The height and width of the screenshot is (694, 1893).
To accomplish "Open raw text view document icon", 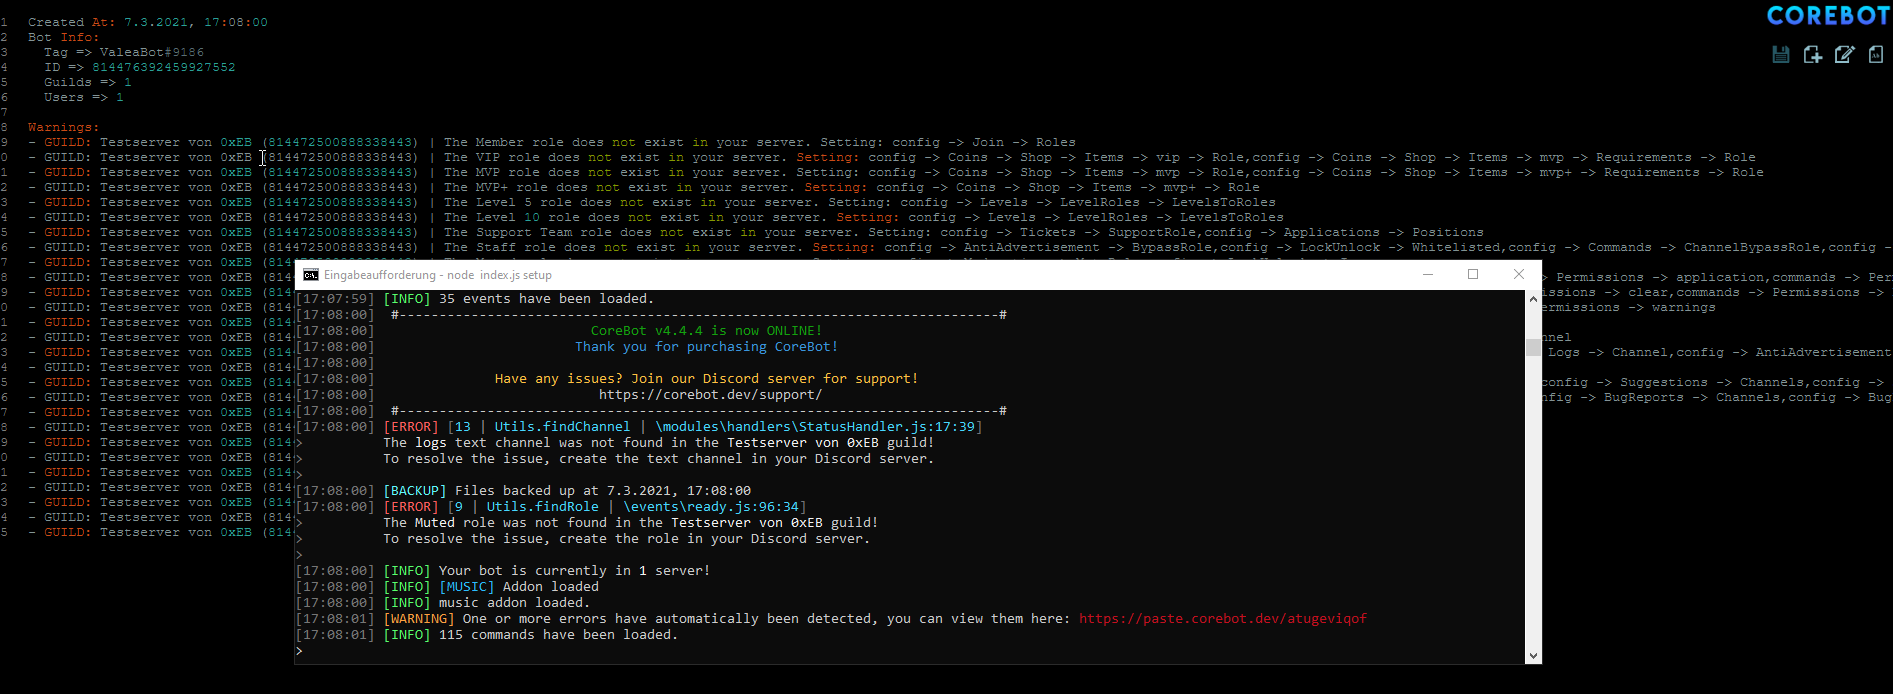I will tap(1876, 55).
